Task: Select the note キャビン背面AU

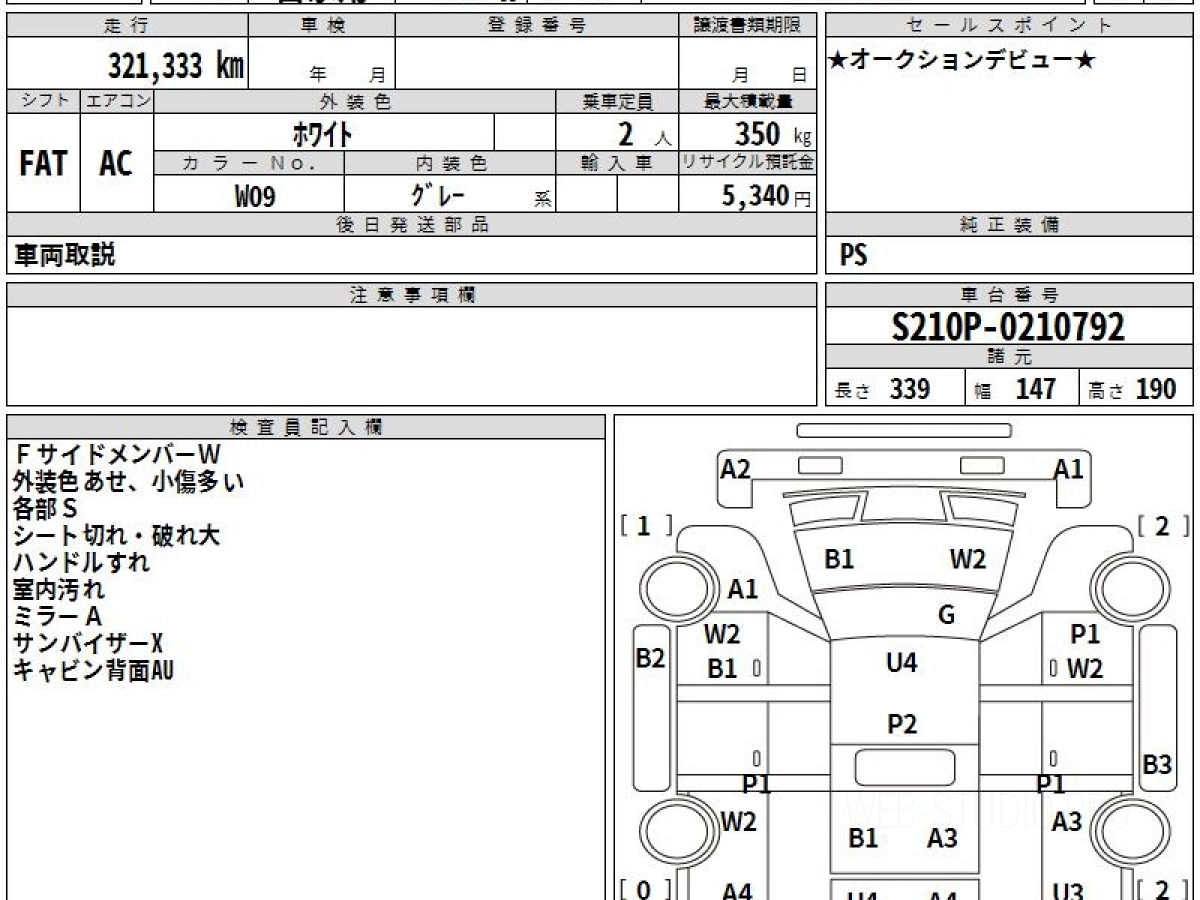Action: [93, 670]
